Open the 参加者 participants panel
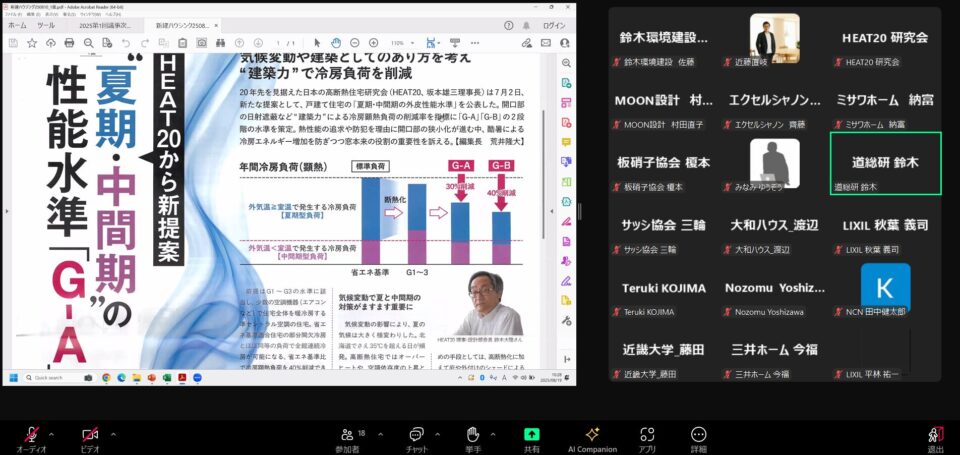The height and width of the screenshot is (455, 960). coord(347,435)
